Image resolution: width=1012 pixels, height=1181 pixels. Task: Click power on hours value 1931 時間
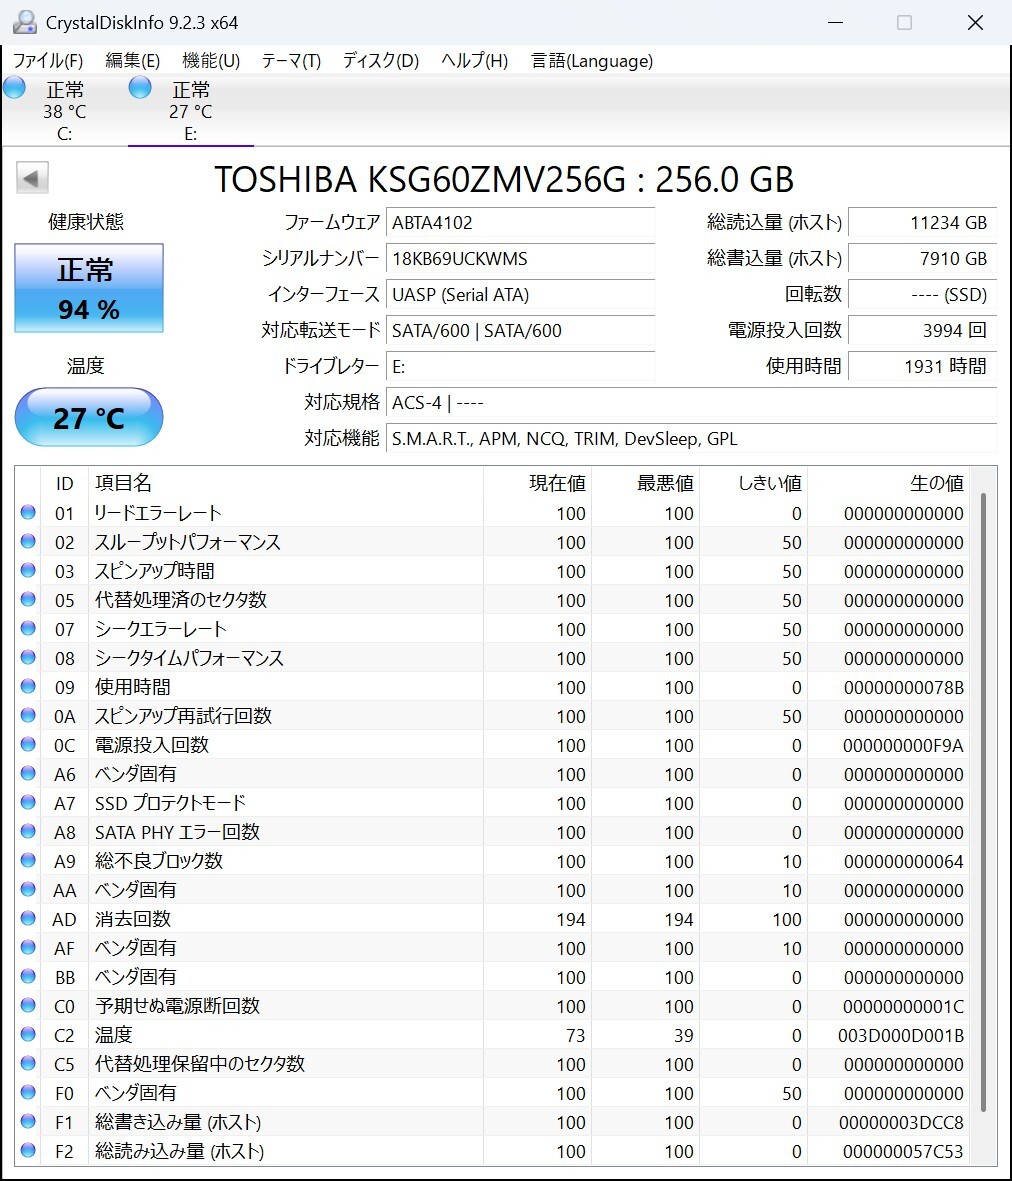tap(922, 366)
